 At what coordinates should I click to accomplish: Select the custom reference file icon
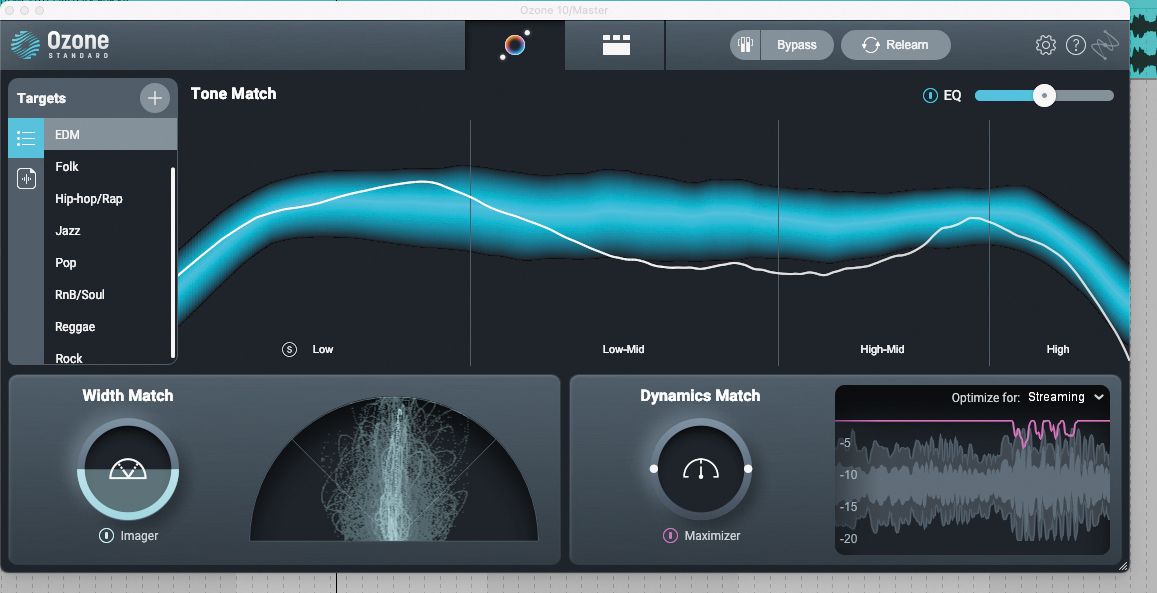tap(26, 177)
